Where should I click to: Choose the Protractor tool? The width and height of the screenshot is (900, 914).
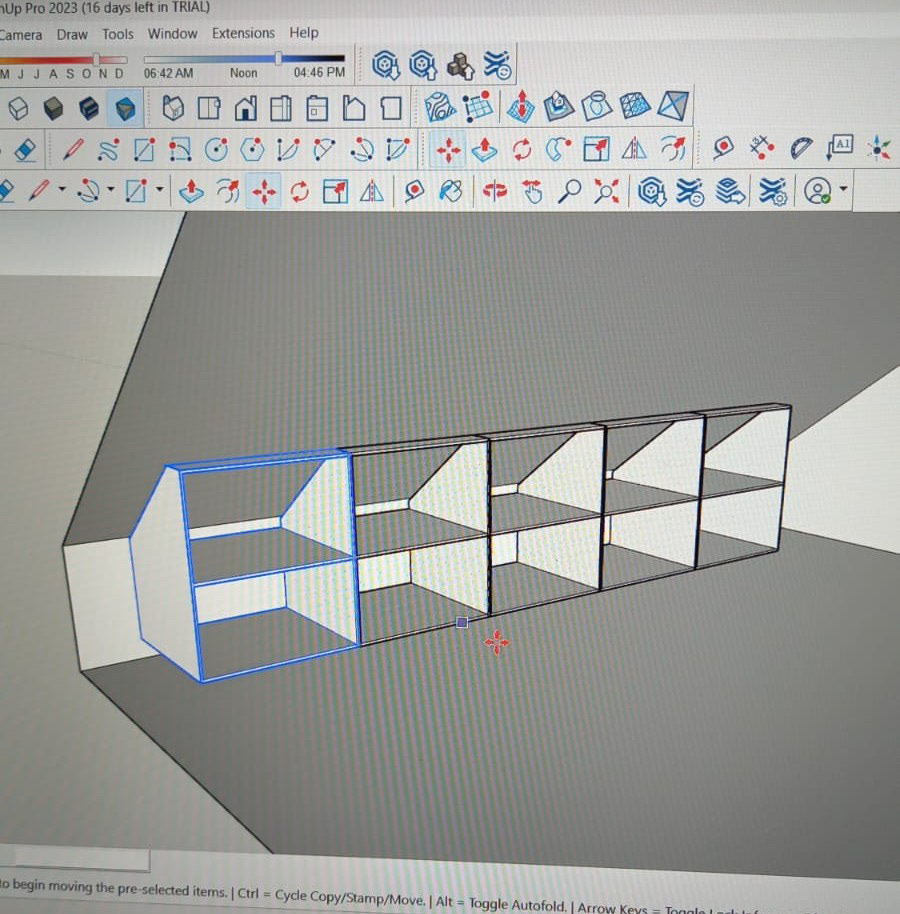pyautogui.click(x=801, y=147)
